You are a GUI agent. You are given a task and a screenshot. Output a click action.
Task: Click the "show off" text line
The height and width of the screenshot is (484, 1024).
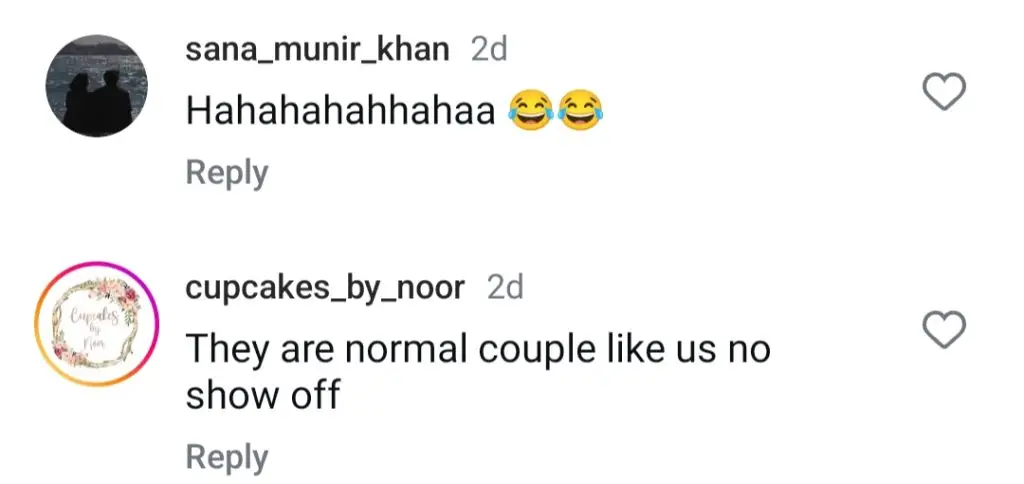coord(263,395)
